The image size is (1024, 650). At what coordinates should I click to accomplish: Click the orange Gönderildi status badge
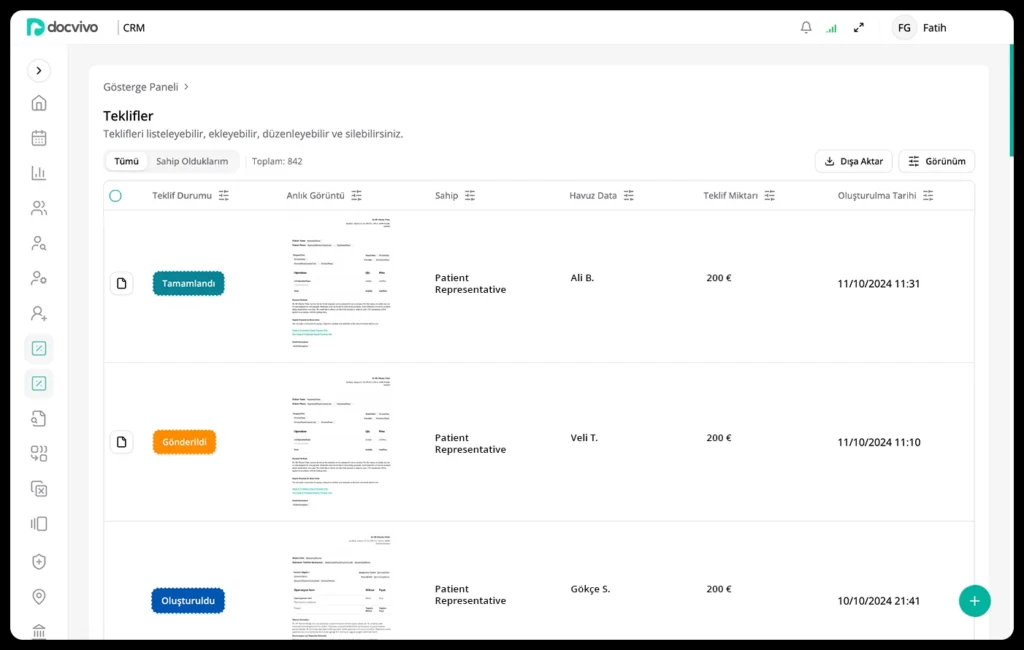[x=184, y=442]
